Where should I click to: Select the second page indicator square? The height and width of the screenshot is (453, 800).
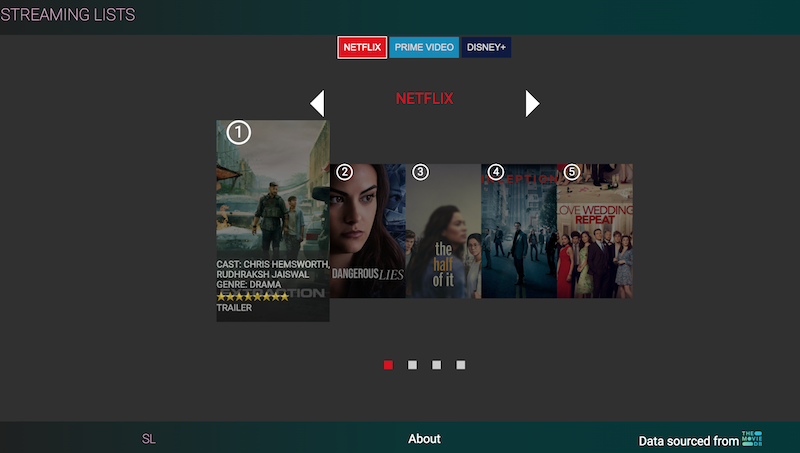coord(412,365)
